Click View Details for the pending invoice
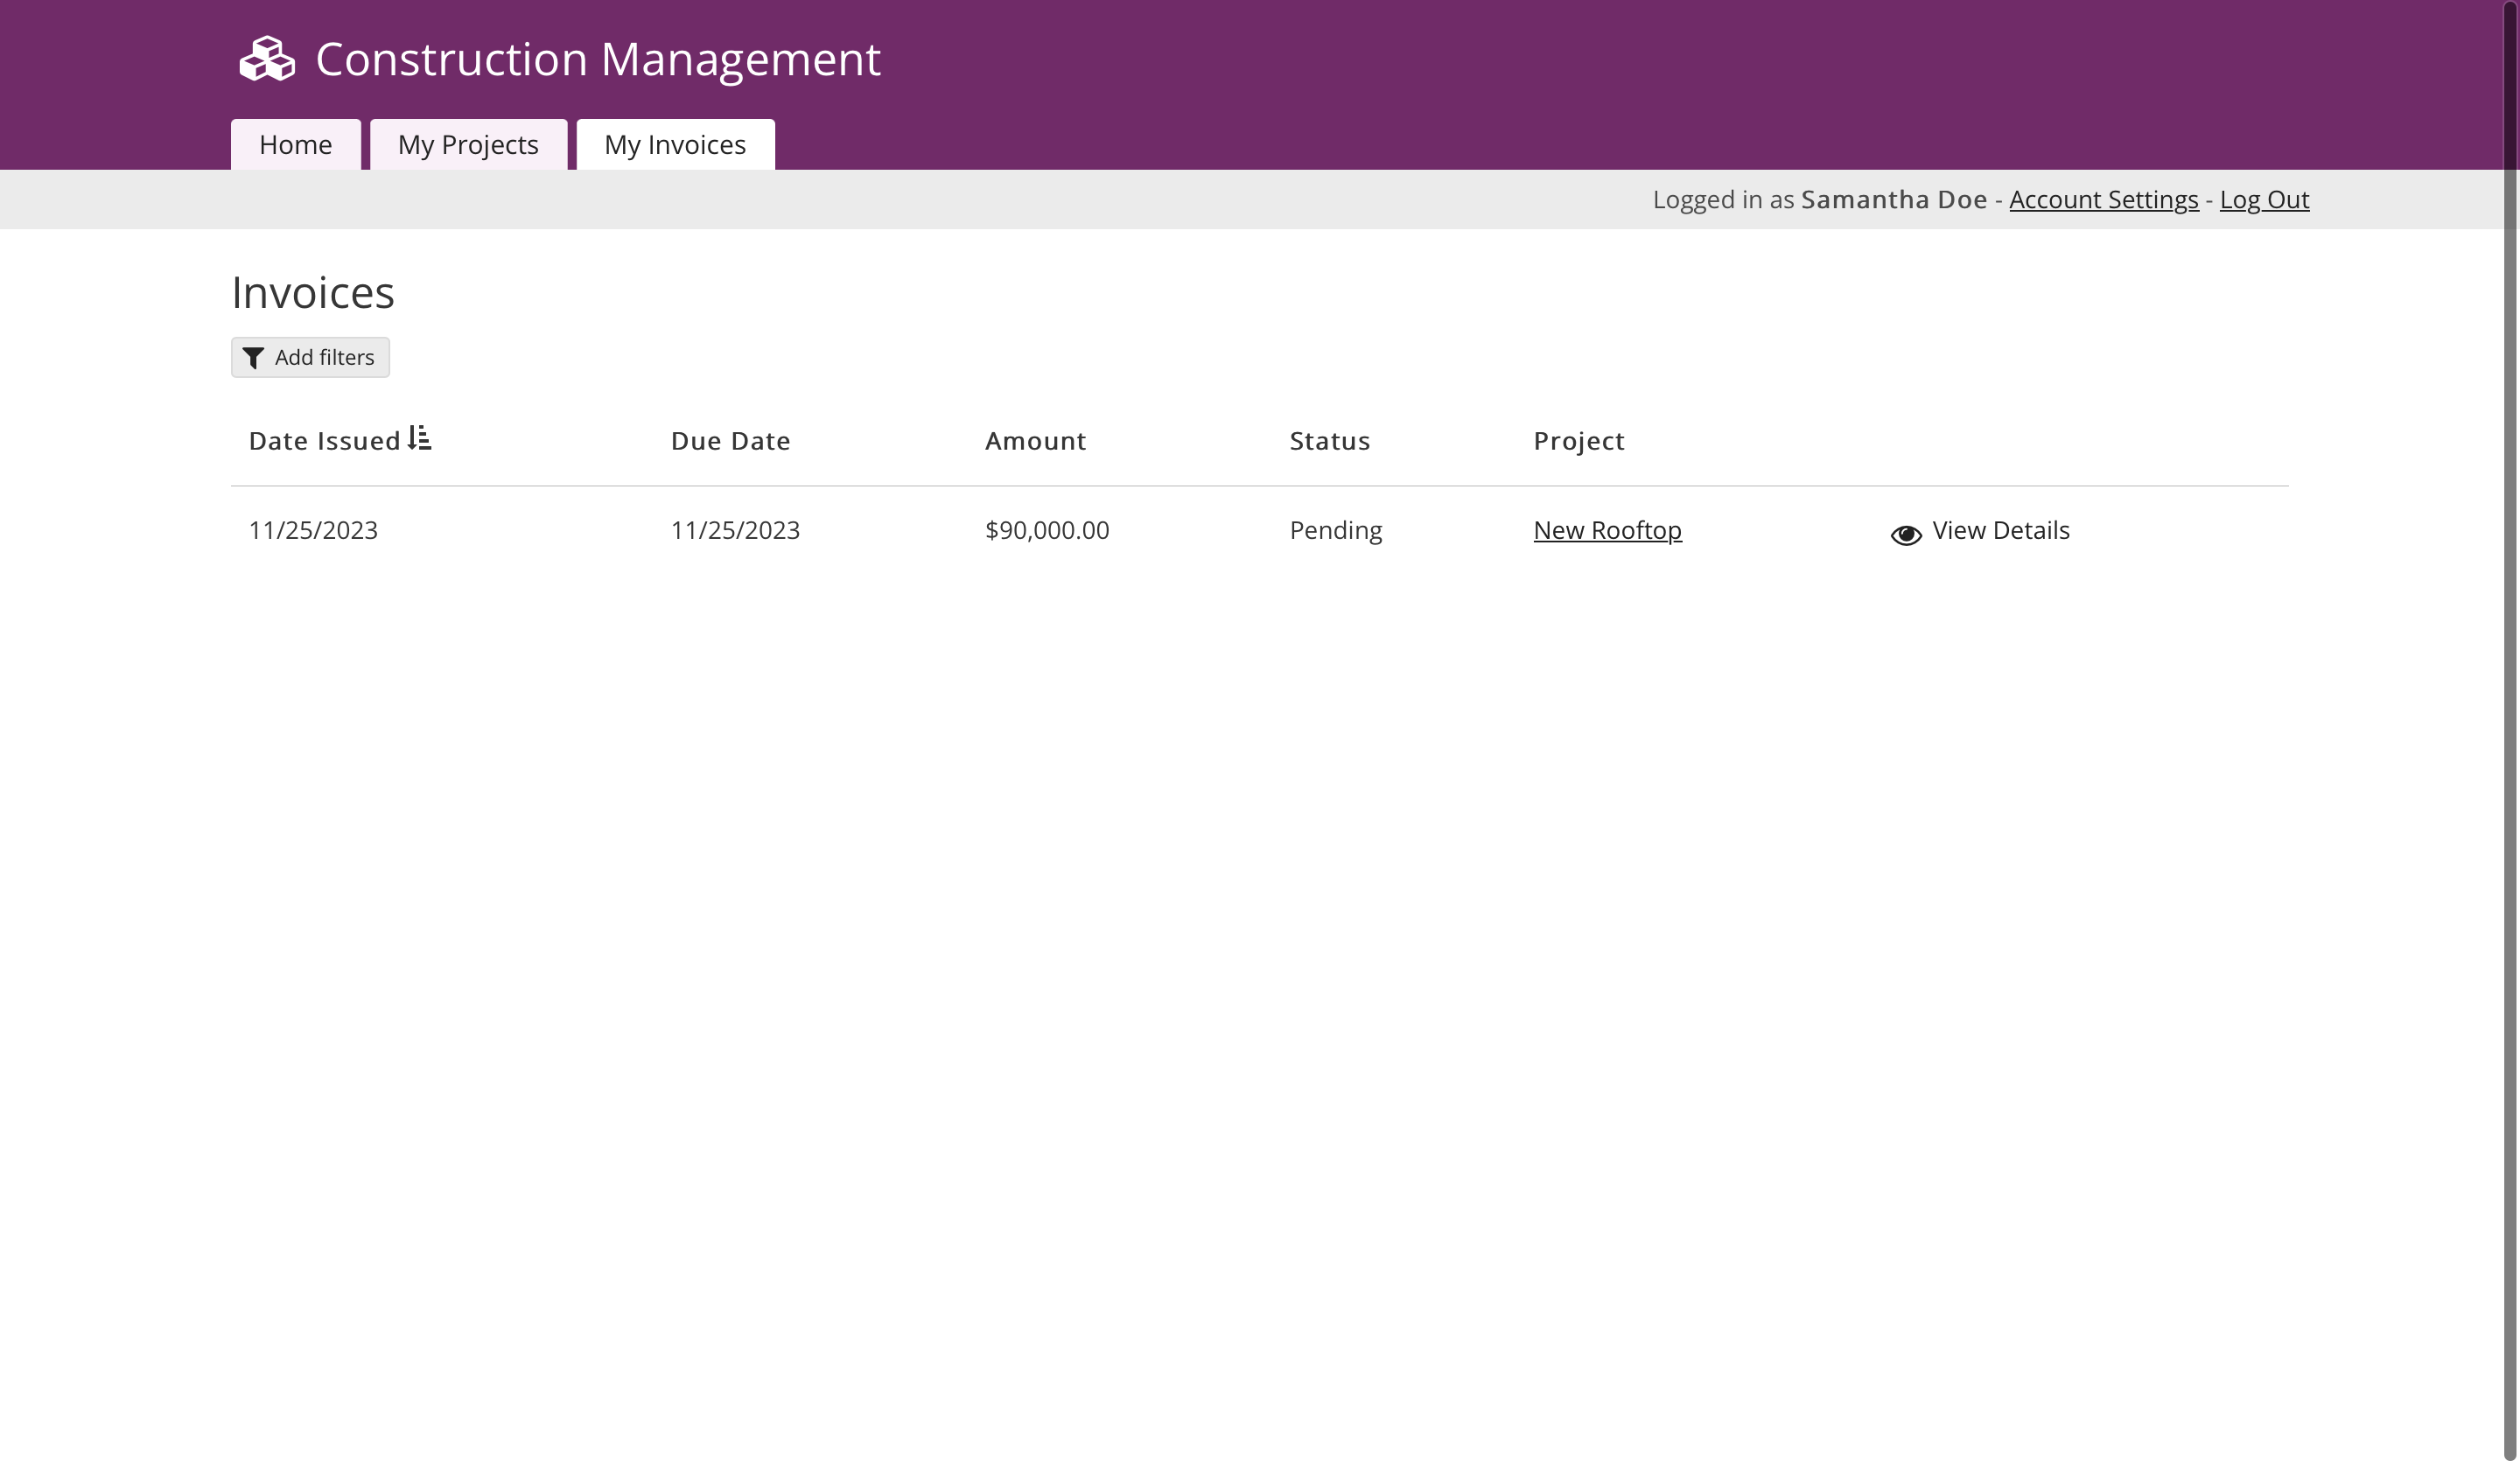This screenshot has width=2520, height=1482. click(1999, 530)
